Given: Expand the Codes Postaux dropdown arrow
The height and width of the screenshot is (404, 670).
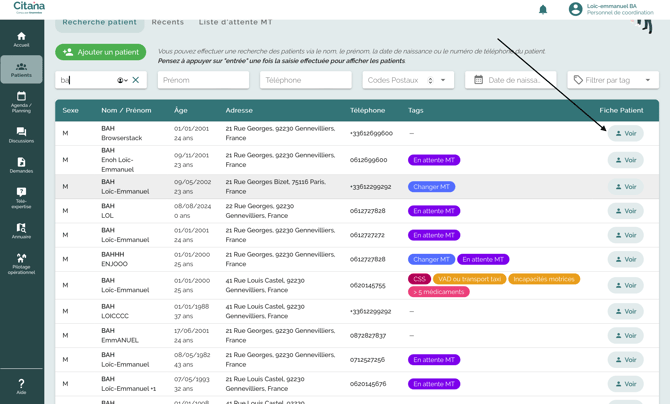Looking at the screenshot, I should point(443,80).
